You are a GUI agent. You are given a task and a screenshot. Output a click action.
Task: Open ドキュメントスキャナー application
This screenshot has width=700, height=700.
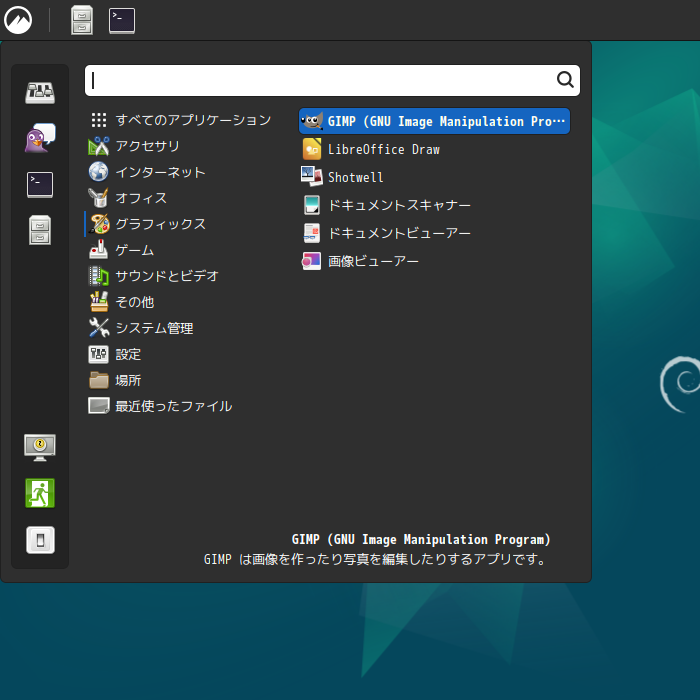click(x=398, y=205)
